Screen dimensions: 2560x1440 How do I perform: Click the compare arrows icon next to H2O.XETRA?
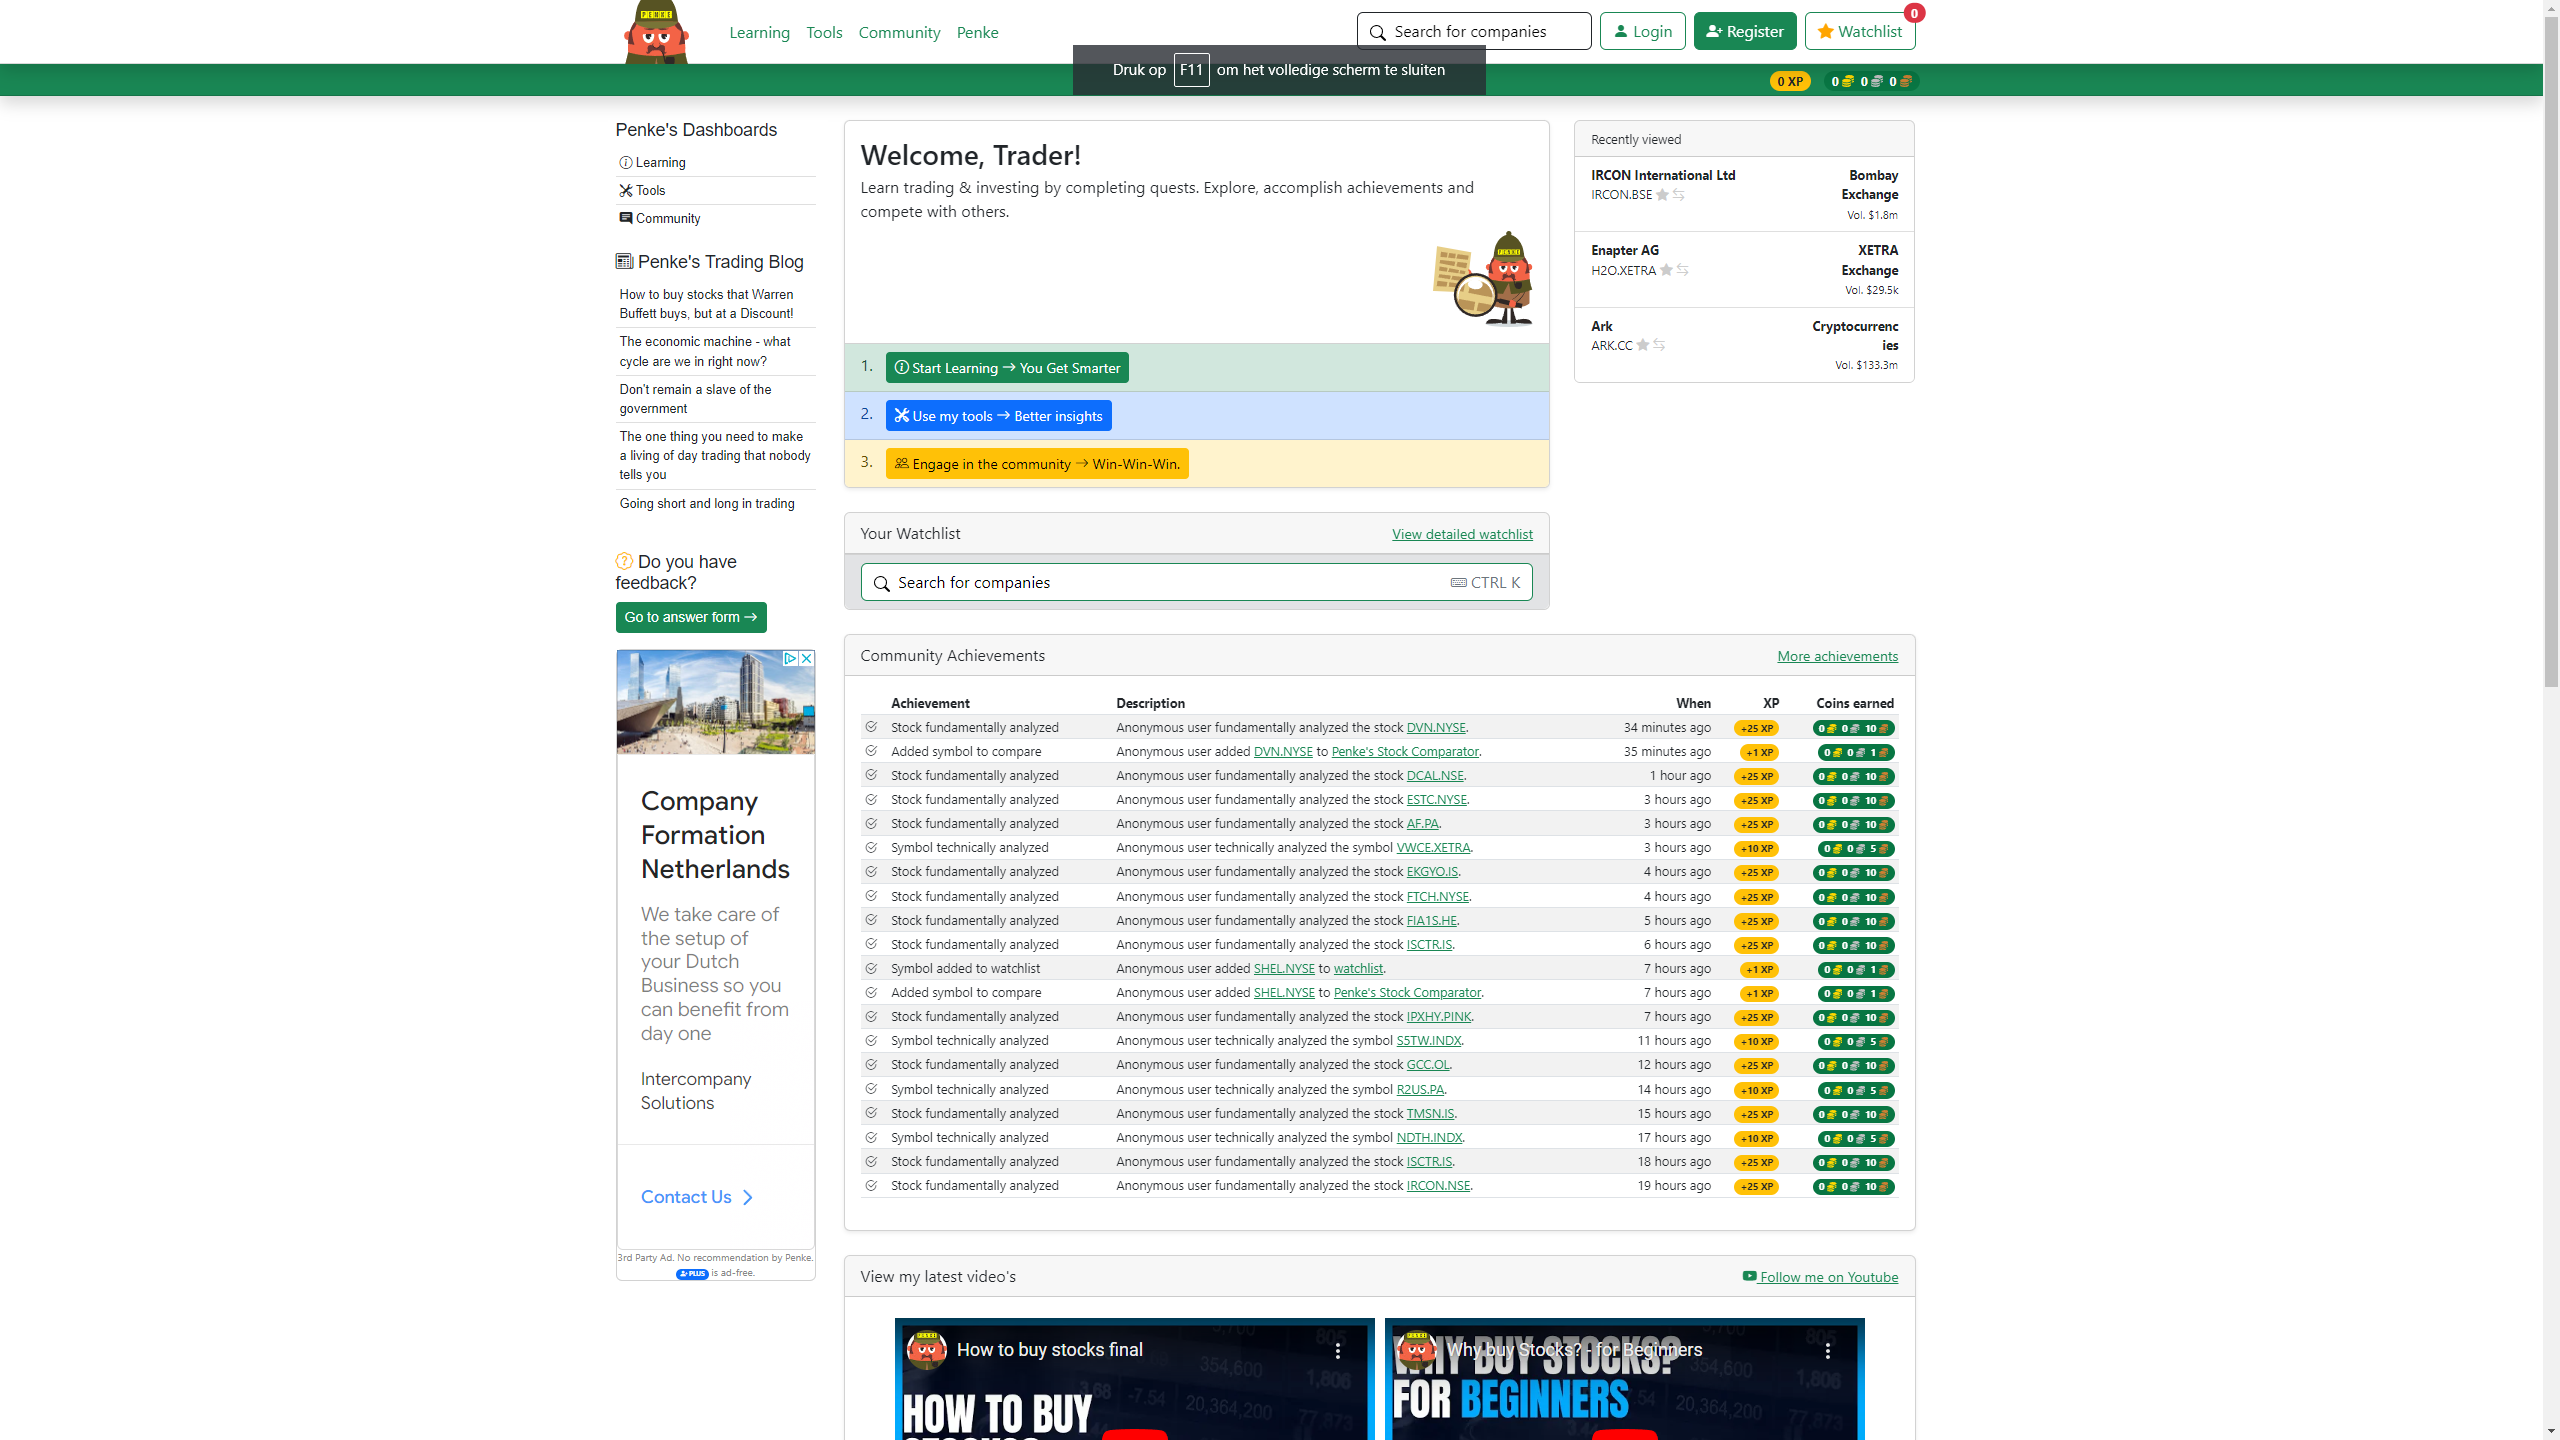coord(1683,270)
